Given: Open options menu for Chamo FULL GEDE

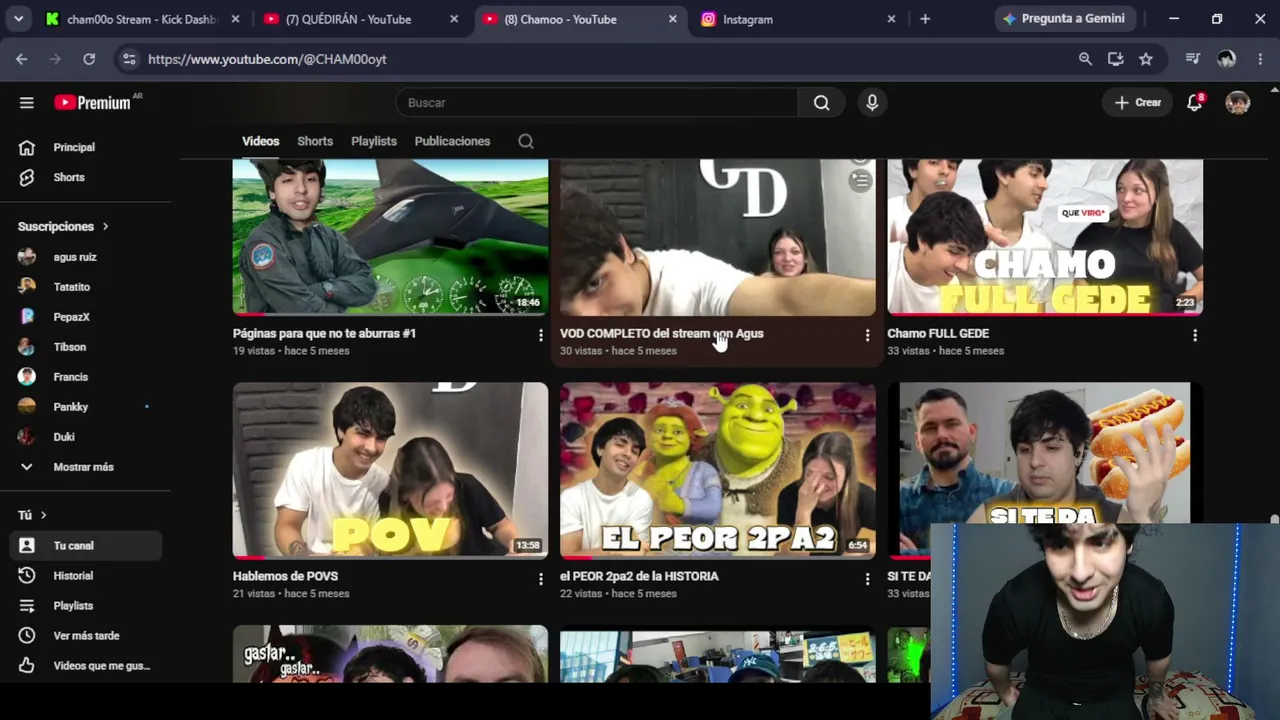Looking at the screenshot, I should click(x=1195, y=335).
